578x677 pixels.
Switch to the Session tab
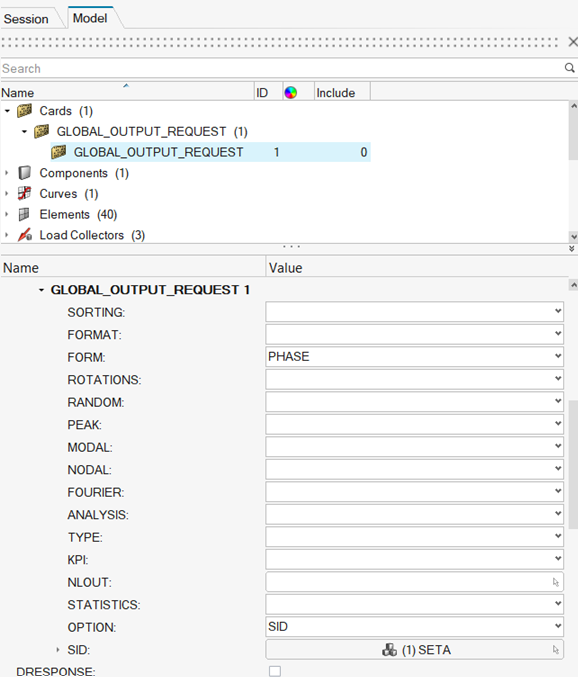[26, 19]
